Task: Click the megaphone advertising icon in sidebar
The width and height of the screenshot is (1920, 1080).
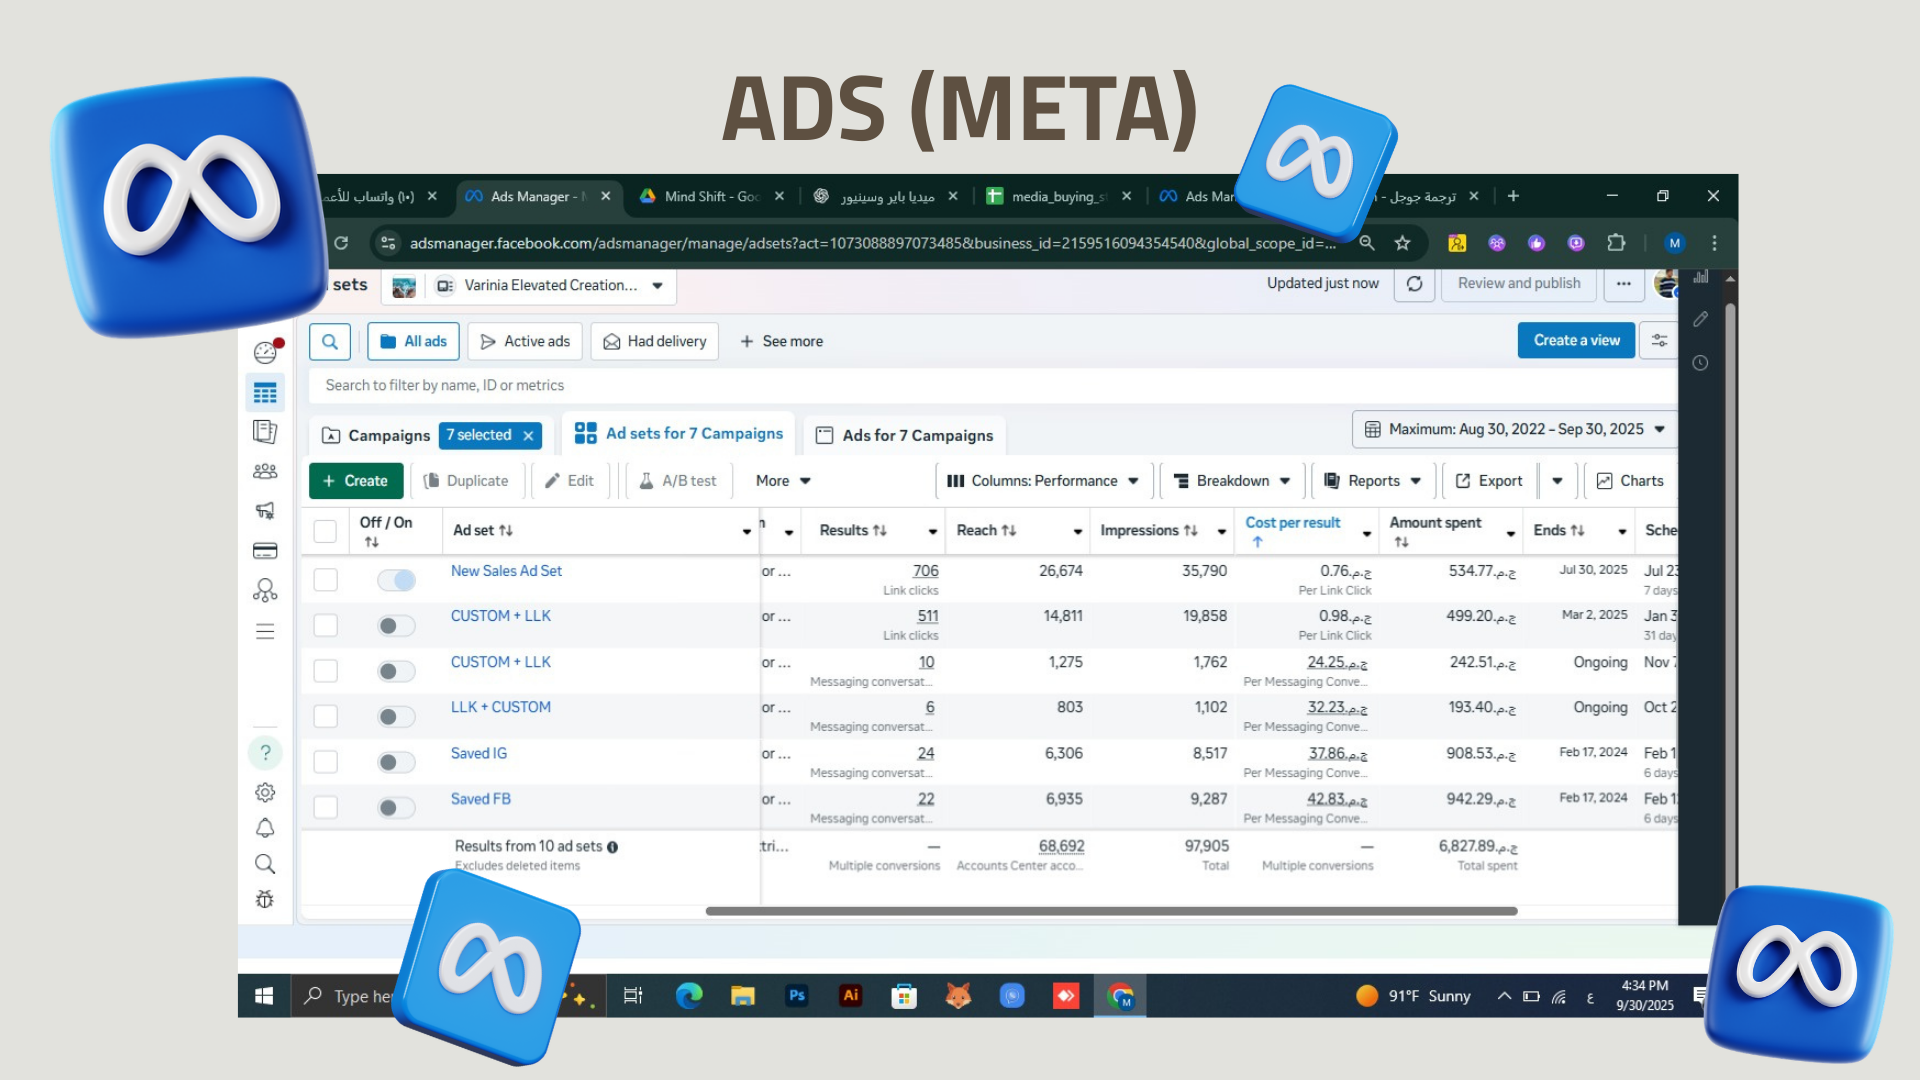Action: click(x=265, y=511)
